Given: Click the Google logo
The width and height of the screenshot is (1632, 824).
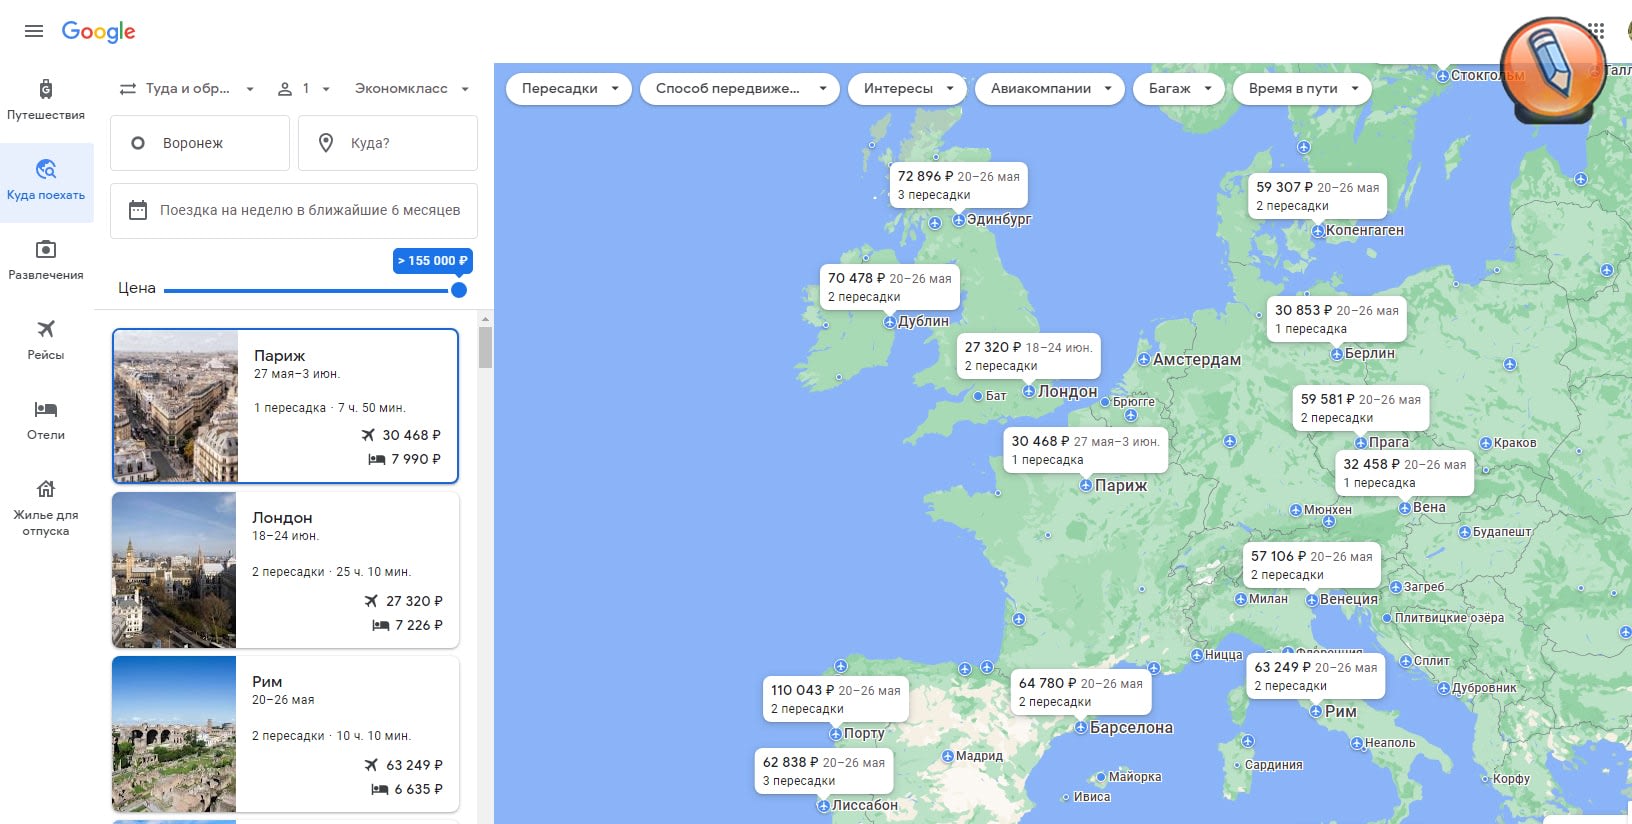Looking at the screenshot, I should [x=98, y=32].
